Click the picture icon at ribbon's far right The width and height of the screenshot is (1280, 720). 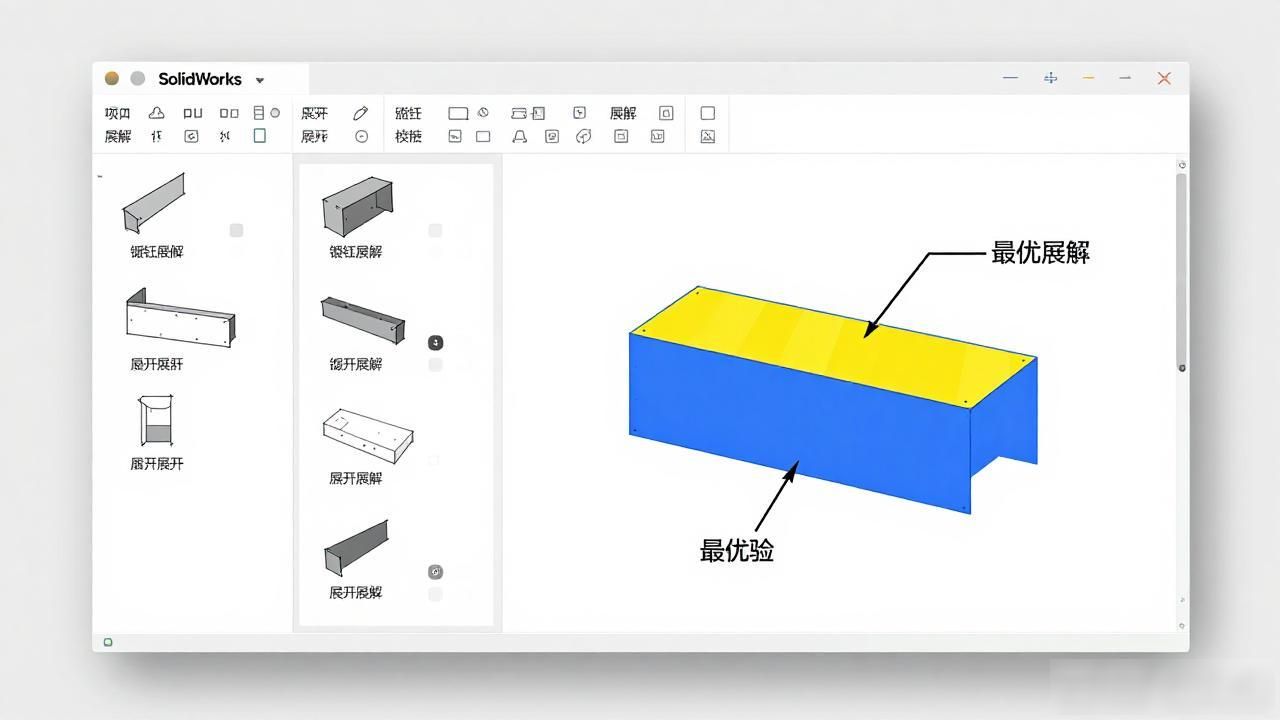pyautogui.click(x=708, y=136)
